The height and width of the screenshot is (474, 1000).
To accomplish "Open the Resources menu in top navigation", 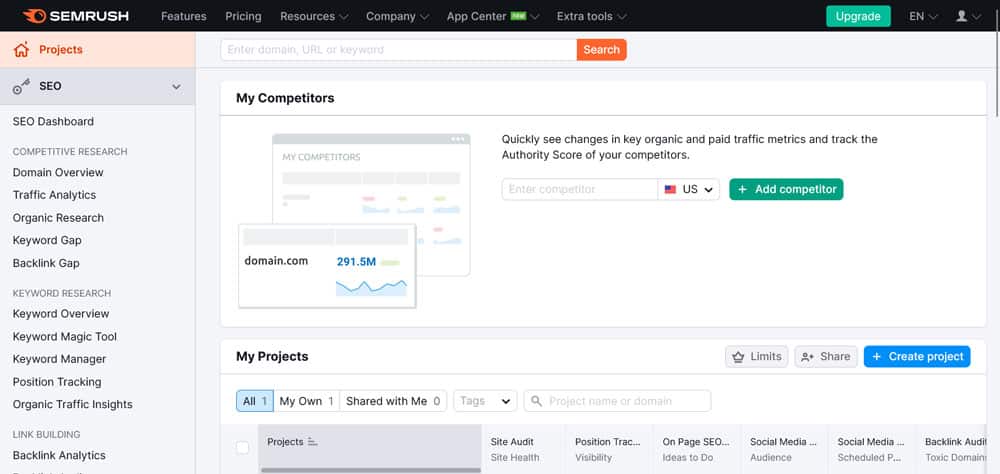I will tap(314, 16).
